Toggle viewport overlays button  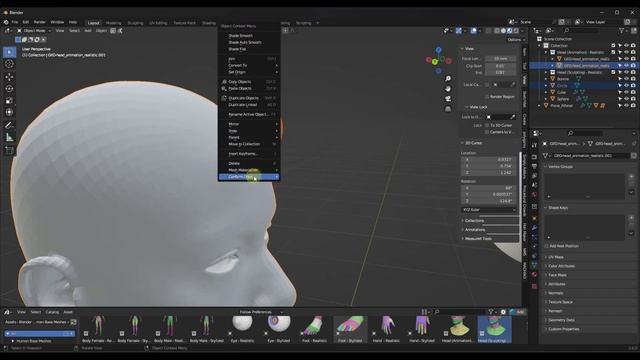(473, 31)
